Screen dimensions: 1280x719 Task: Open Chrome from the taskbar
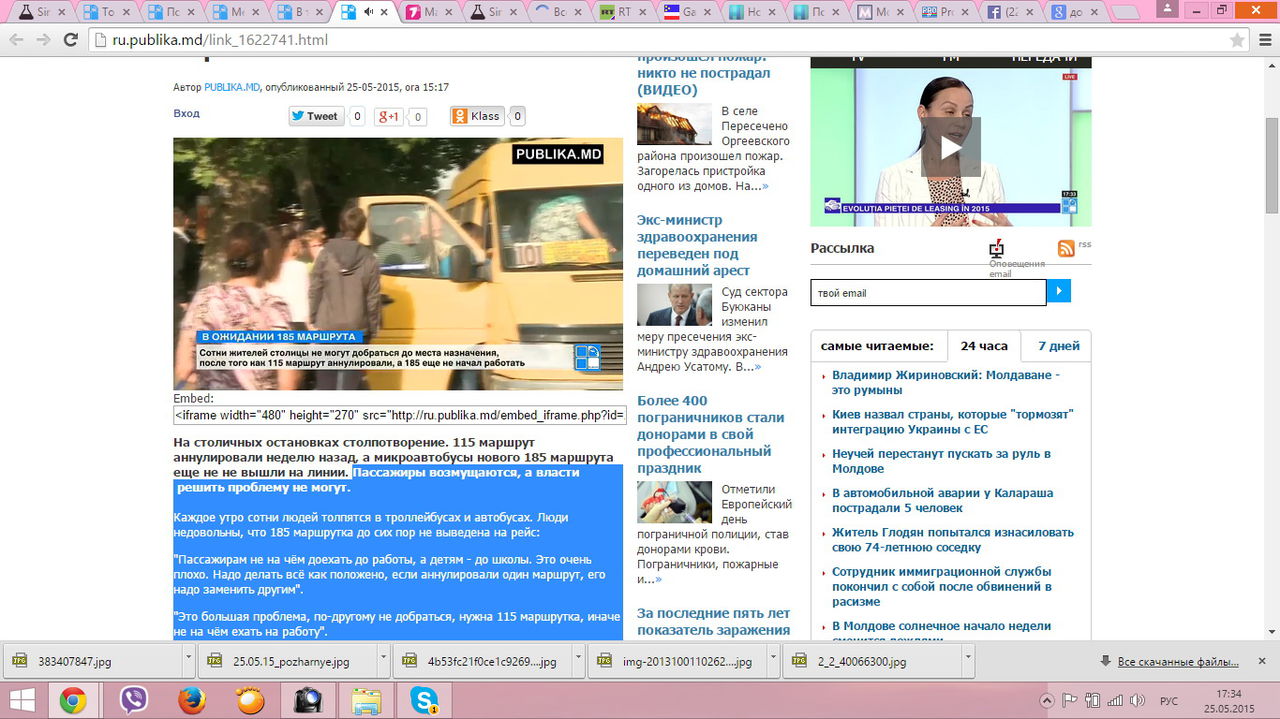[72, 700]
